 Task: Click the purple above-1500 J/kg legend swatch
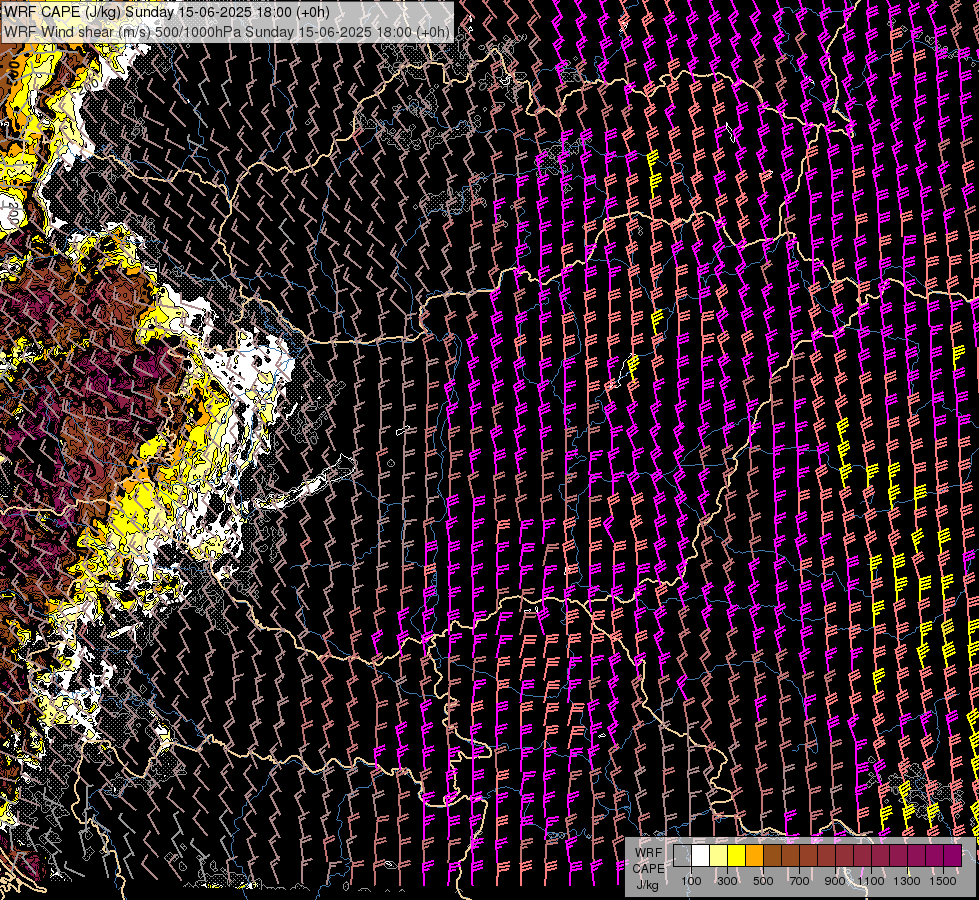[x=952, y=855]
